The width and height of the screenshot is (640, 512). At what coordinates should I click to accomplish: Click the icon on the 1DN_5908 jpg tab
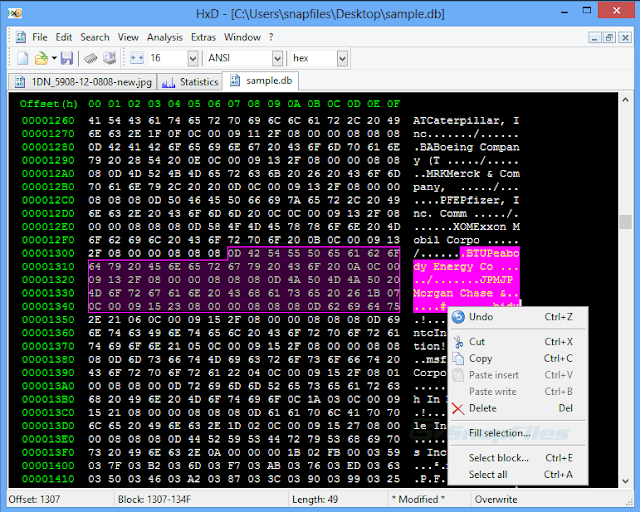coord(20,82)
